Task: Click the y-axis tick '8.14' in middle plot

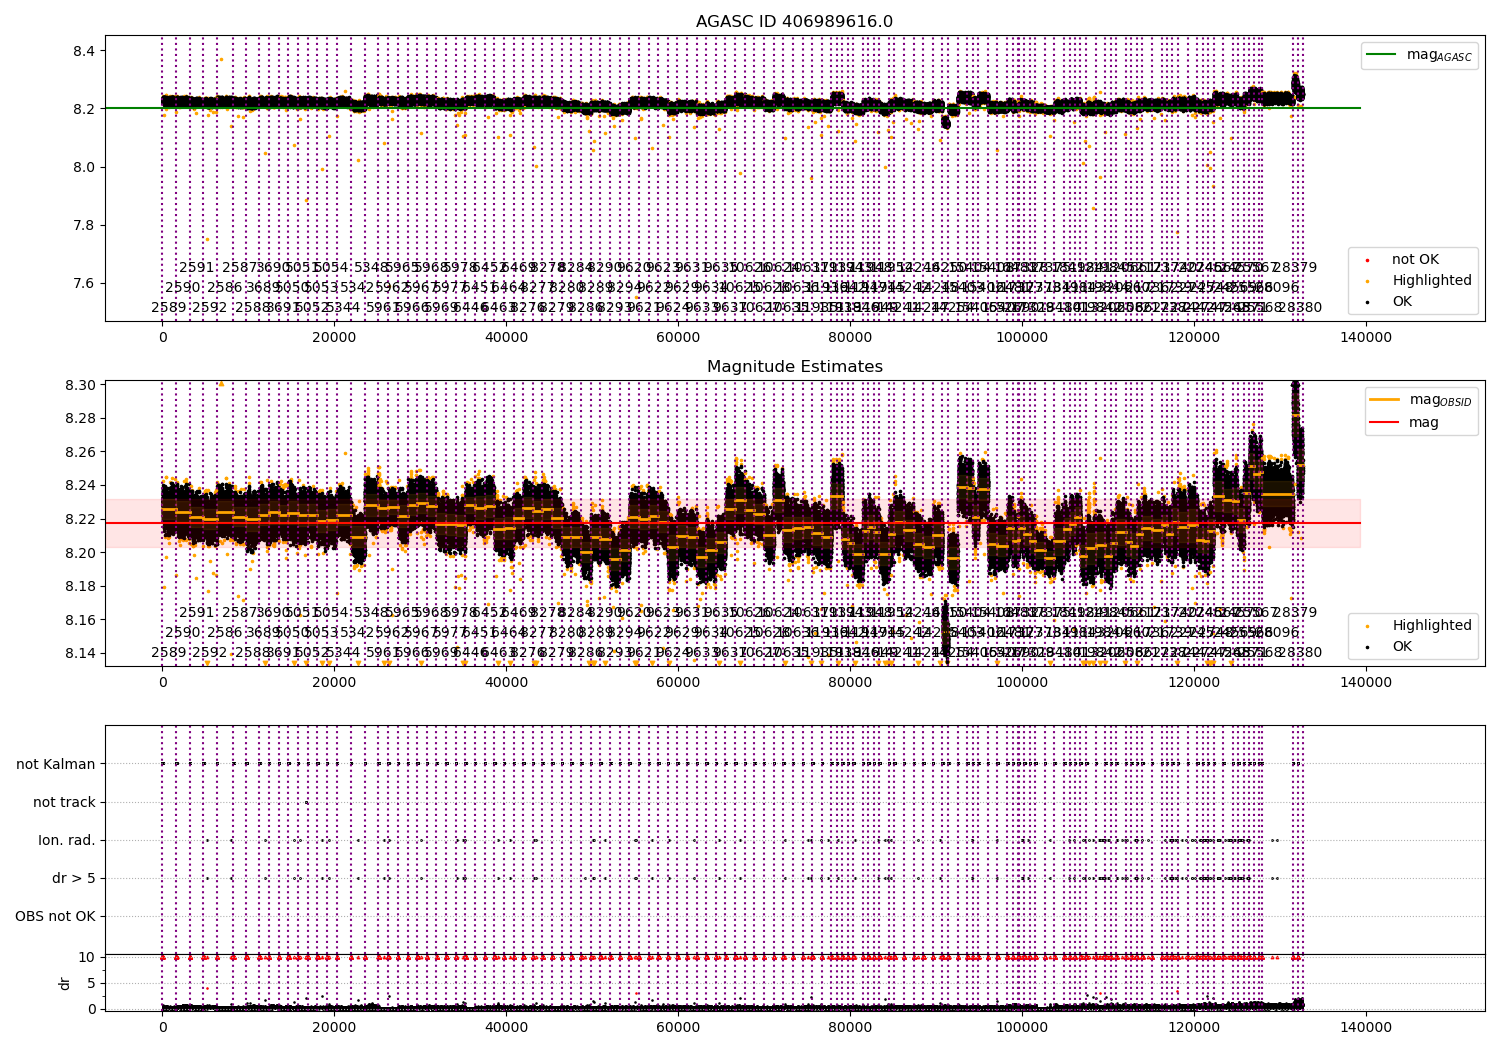Action: [79, 654]
